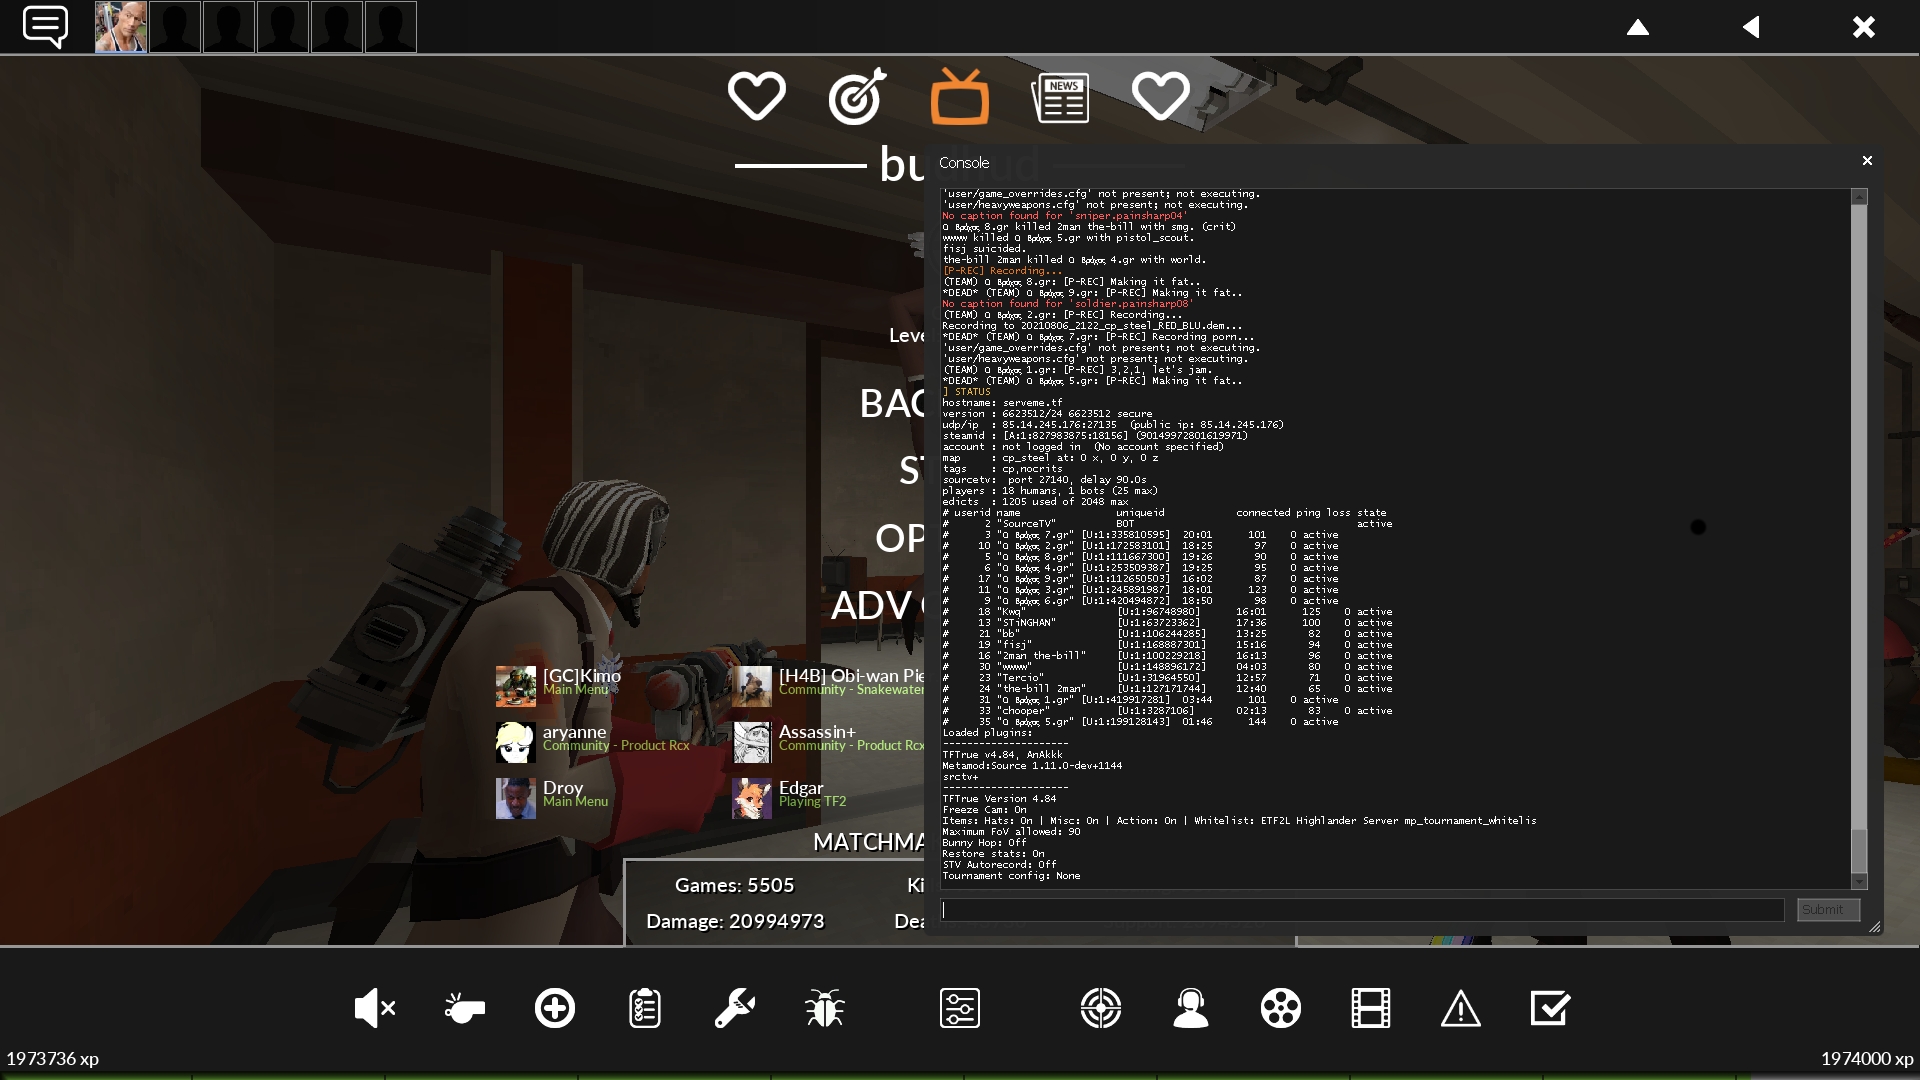Click the bug report icon

coord(825,1008)
